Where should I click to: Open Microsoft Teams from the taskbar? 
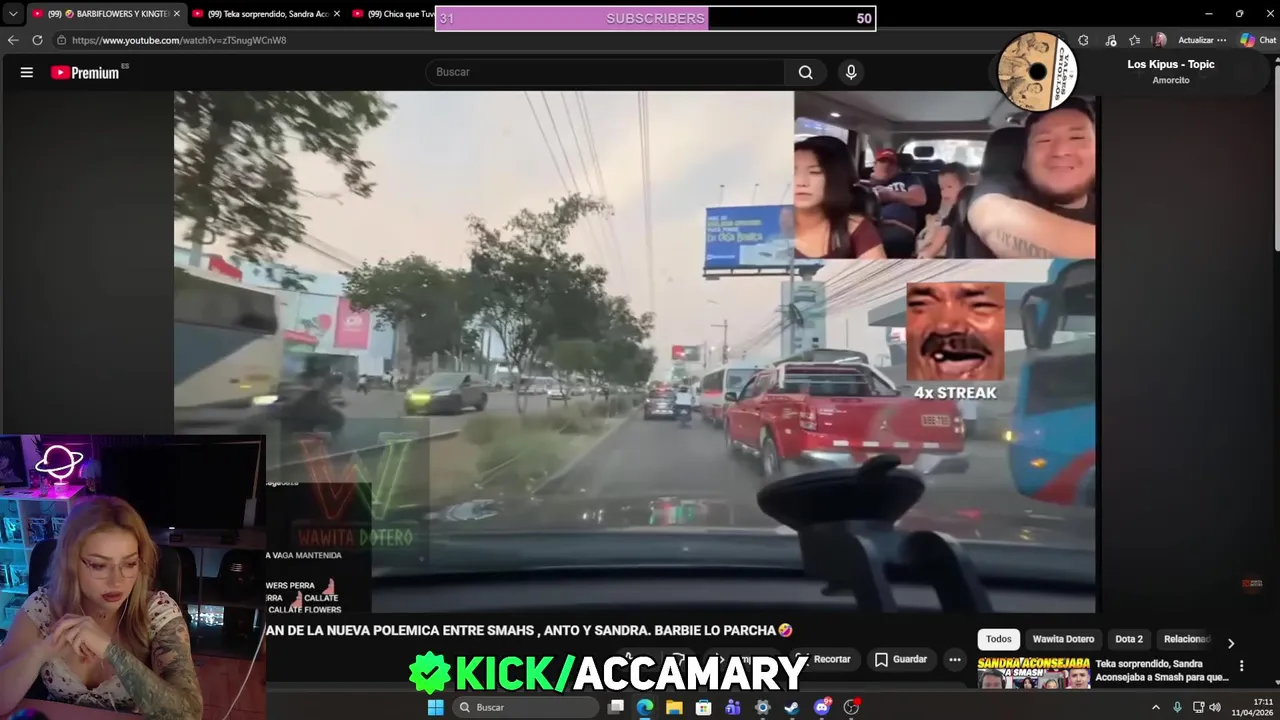pyautogui.click(x=733, y=707)
